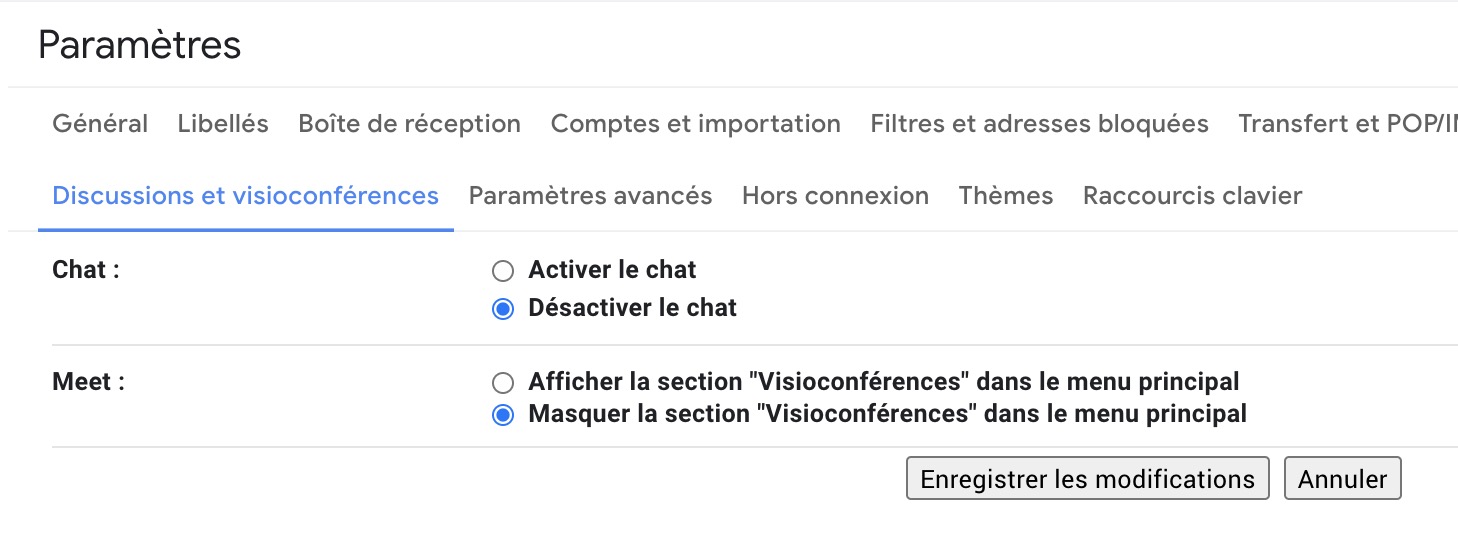Open the Général settings tab
Viewport: 1458px width, 540px height.
(100, 124)
